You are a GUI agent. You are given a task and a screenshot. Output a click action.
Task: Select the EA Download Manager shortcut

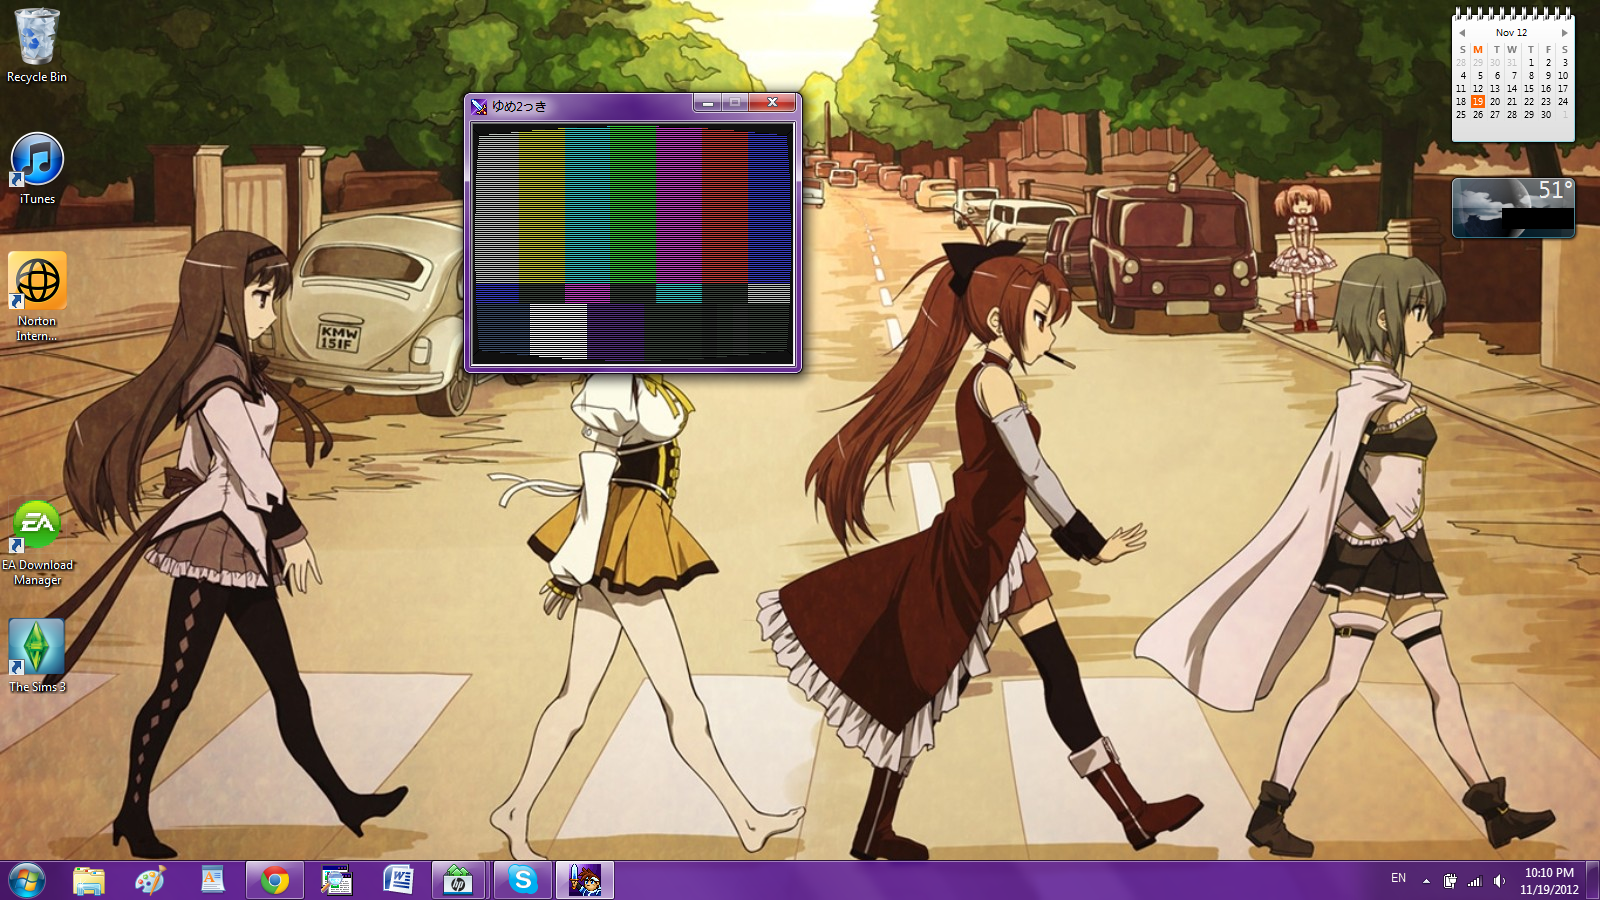tap(37, 543)
